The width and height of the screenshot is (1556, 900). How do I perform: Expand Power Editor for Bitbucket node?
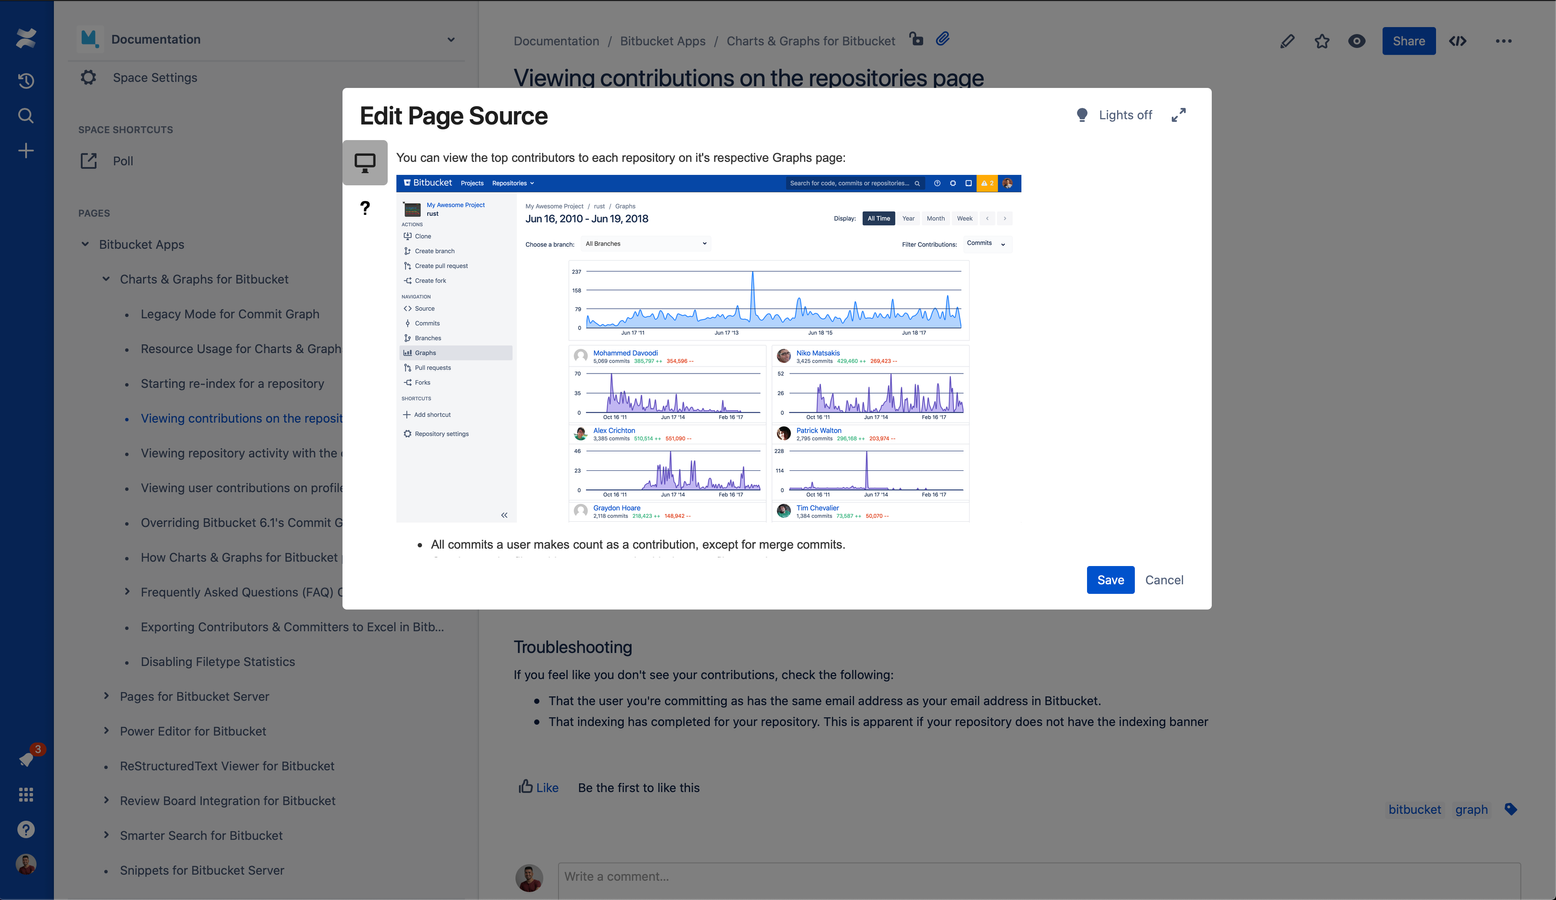tap(106, 731)
